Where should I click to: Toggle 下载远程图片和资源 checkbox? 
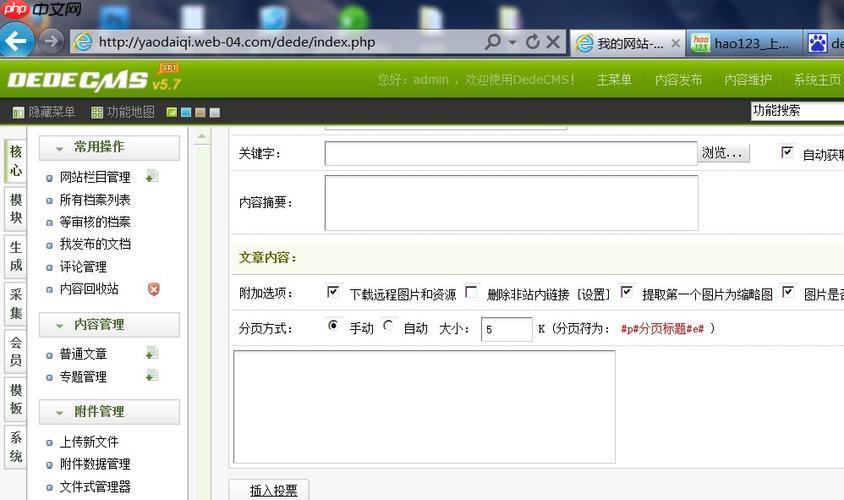333,292
